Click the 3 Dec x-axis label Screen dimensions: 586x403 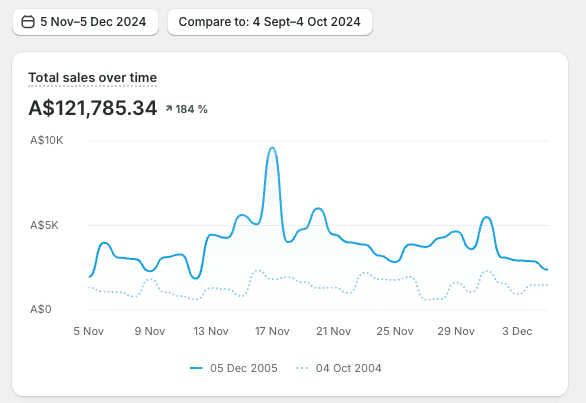(x=517, y=331)
